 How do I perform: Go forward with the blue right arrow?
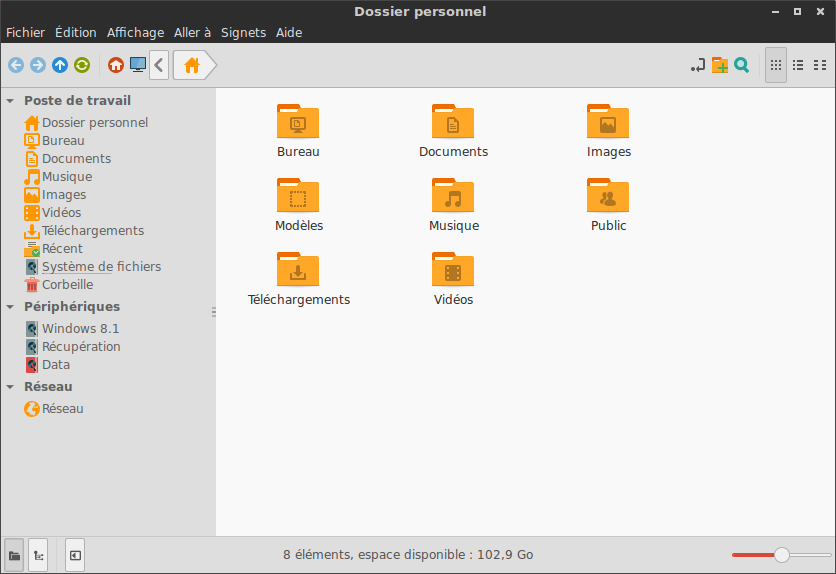pos(38,65)
